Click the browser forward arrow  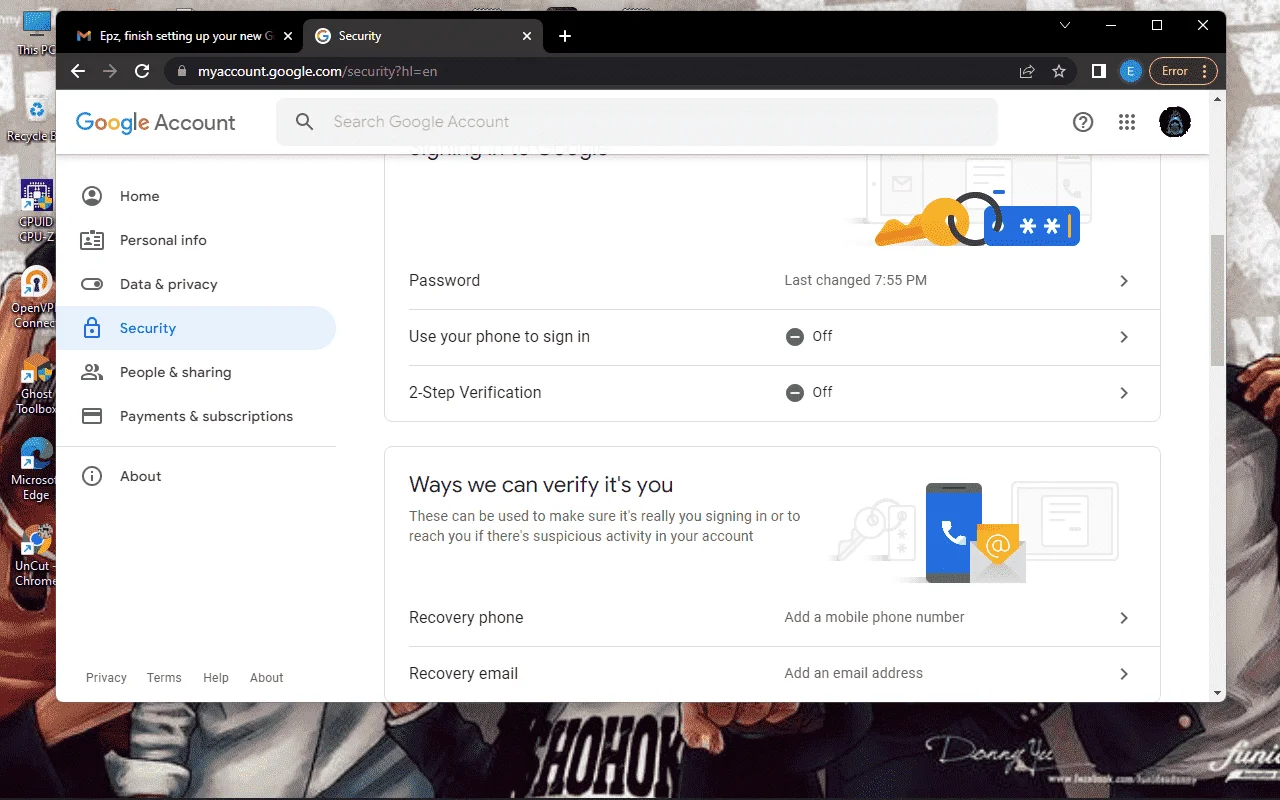(110, 71)
